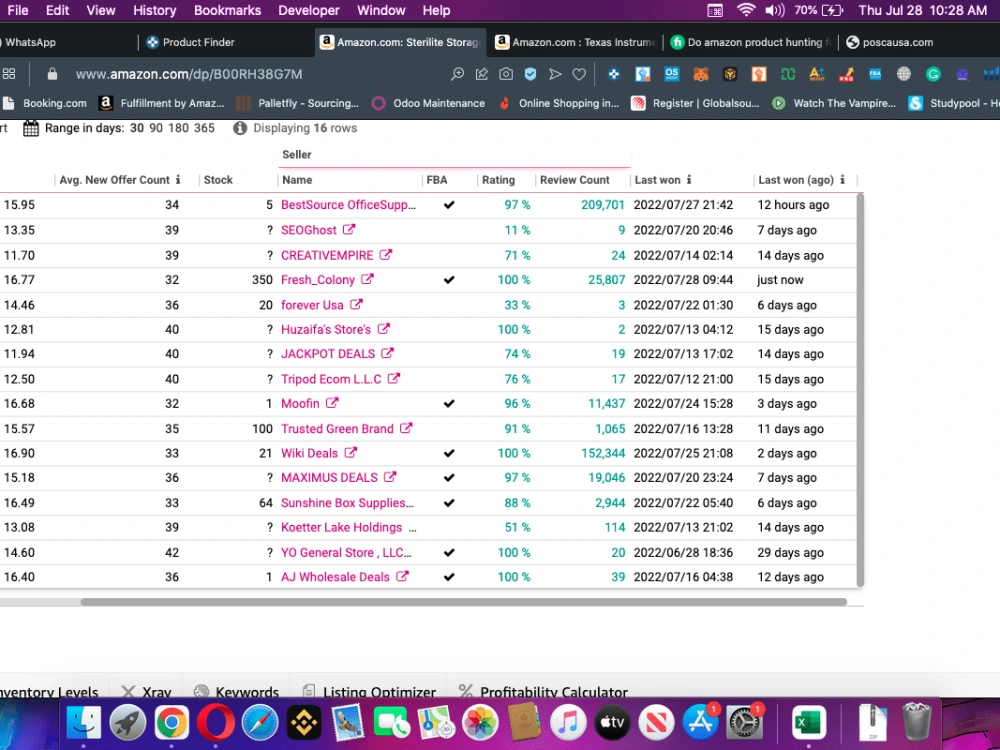Screen dimensions: 1000x750
Task: Switch to the Texas Instruments Amazon tab
Action: [x=576, y=42]
